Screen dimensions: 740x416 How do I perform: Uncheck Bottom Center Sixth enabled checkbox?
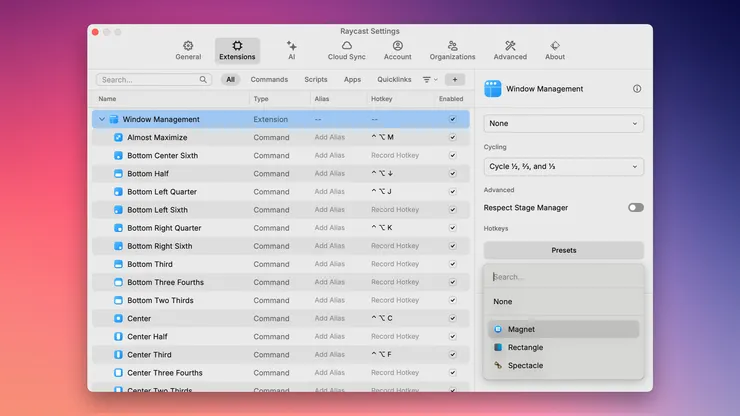pyautogui.click(x=453, y=155)
